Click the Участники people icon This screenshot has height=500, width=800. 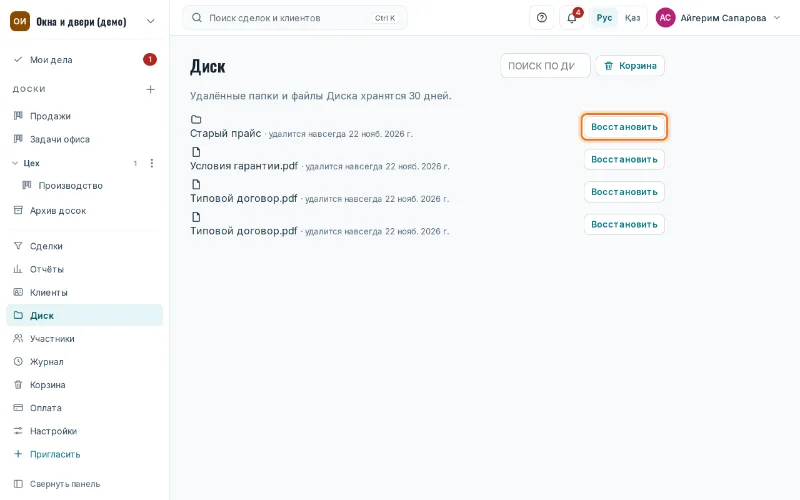18,338
